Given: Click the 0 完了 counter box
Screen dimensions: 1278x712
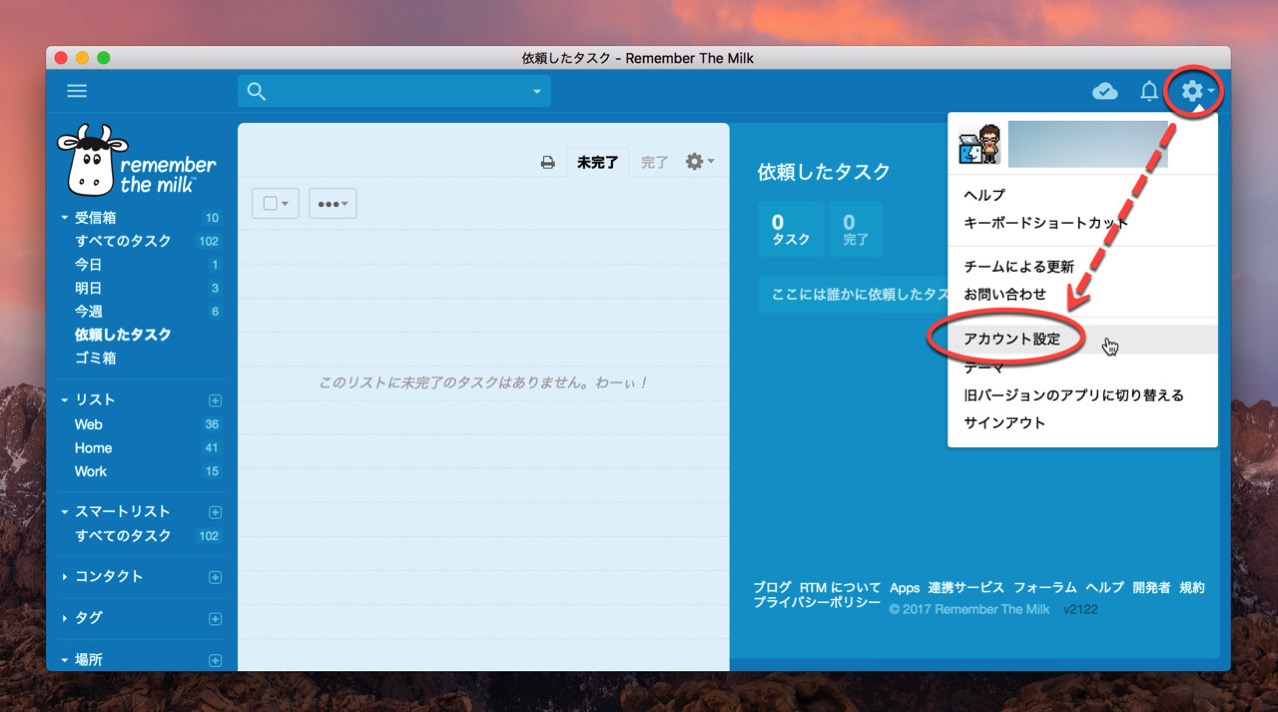Looking at the screenshot, I should click(x=856, y=229).
